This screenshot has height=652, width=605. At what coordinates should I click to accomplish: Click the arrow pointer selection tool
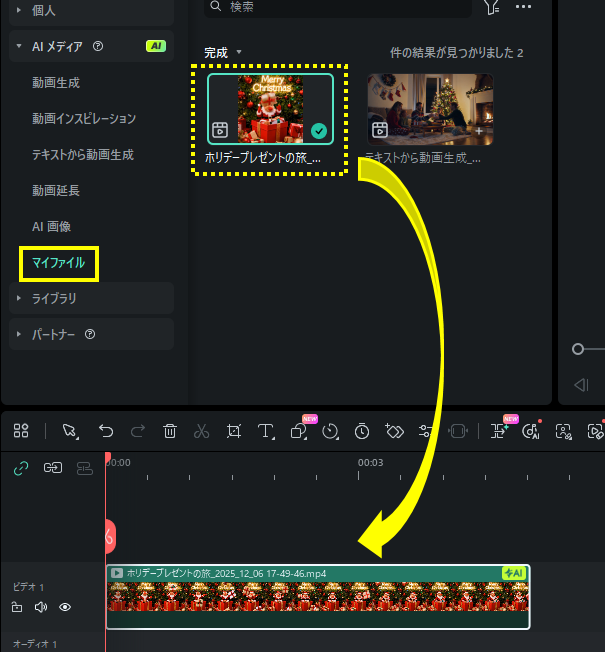click(x=69, y=431)
